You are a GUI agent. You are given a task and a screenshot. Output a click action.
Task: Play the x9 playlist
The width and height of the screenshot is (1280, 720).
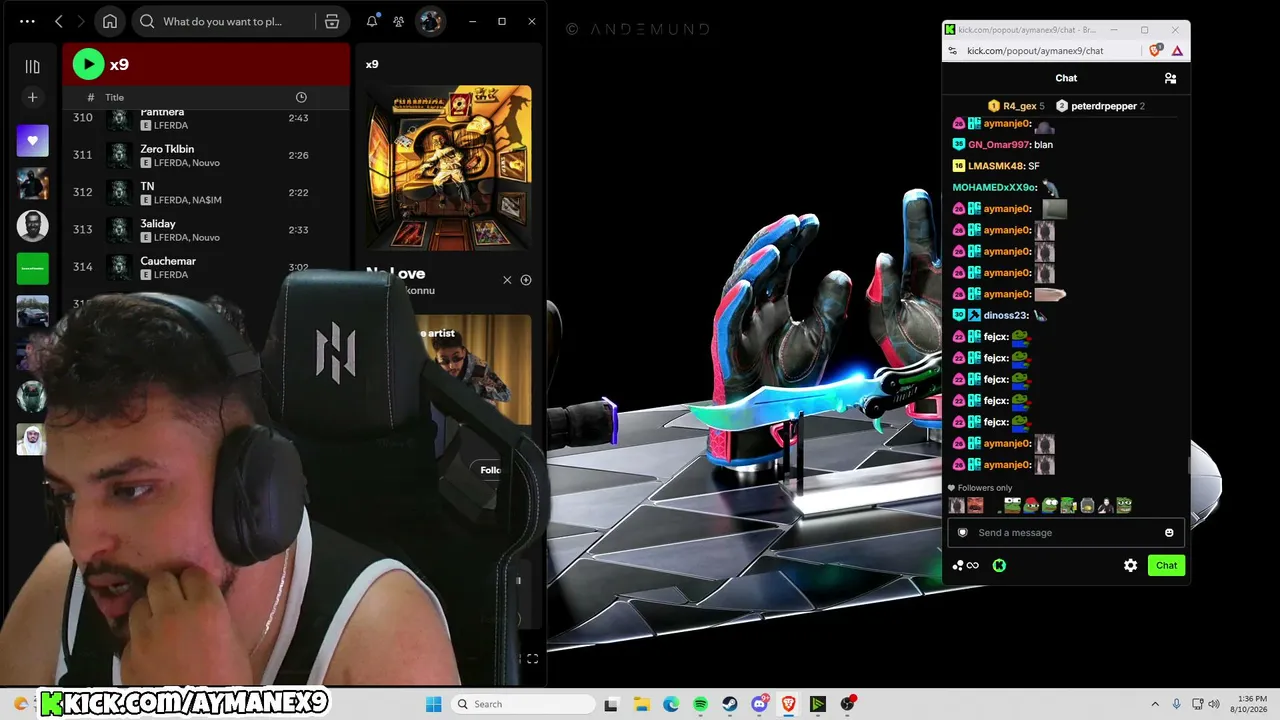88,64
